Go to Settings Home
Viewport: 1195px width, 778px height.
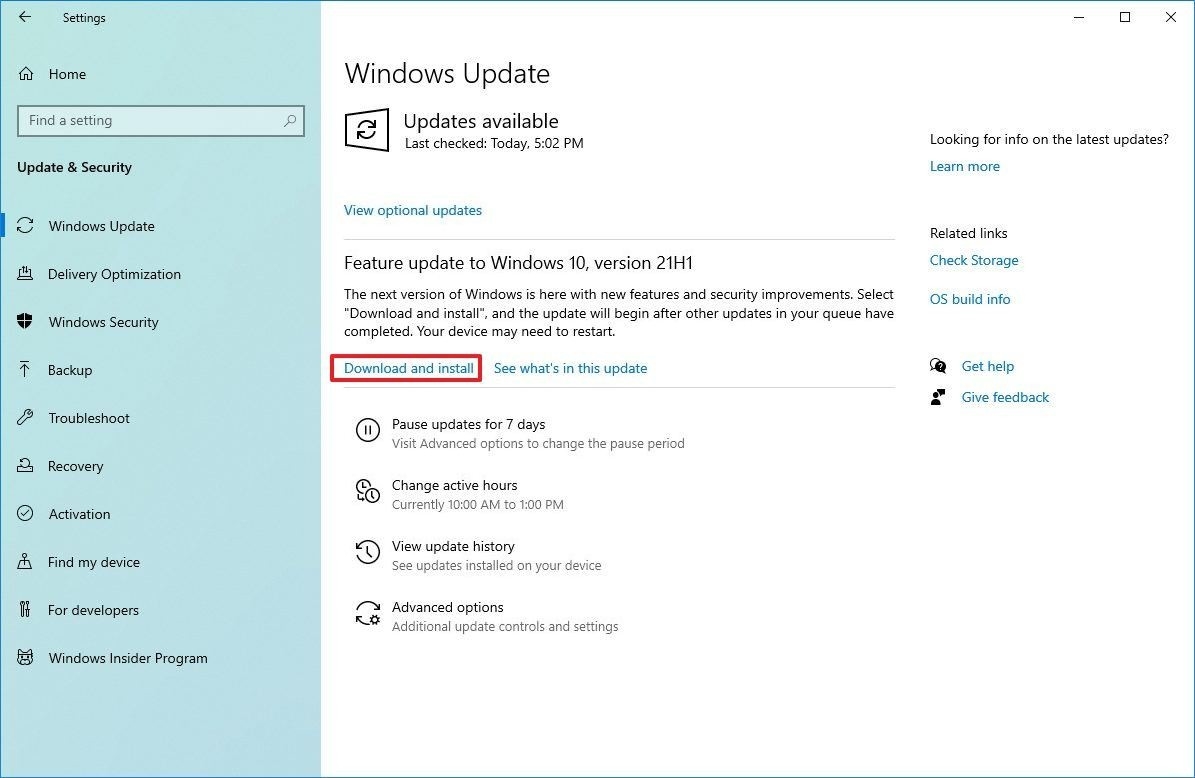[67, 74]
